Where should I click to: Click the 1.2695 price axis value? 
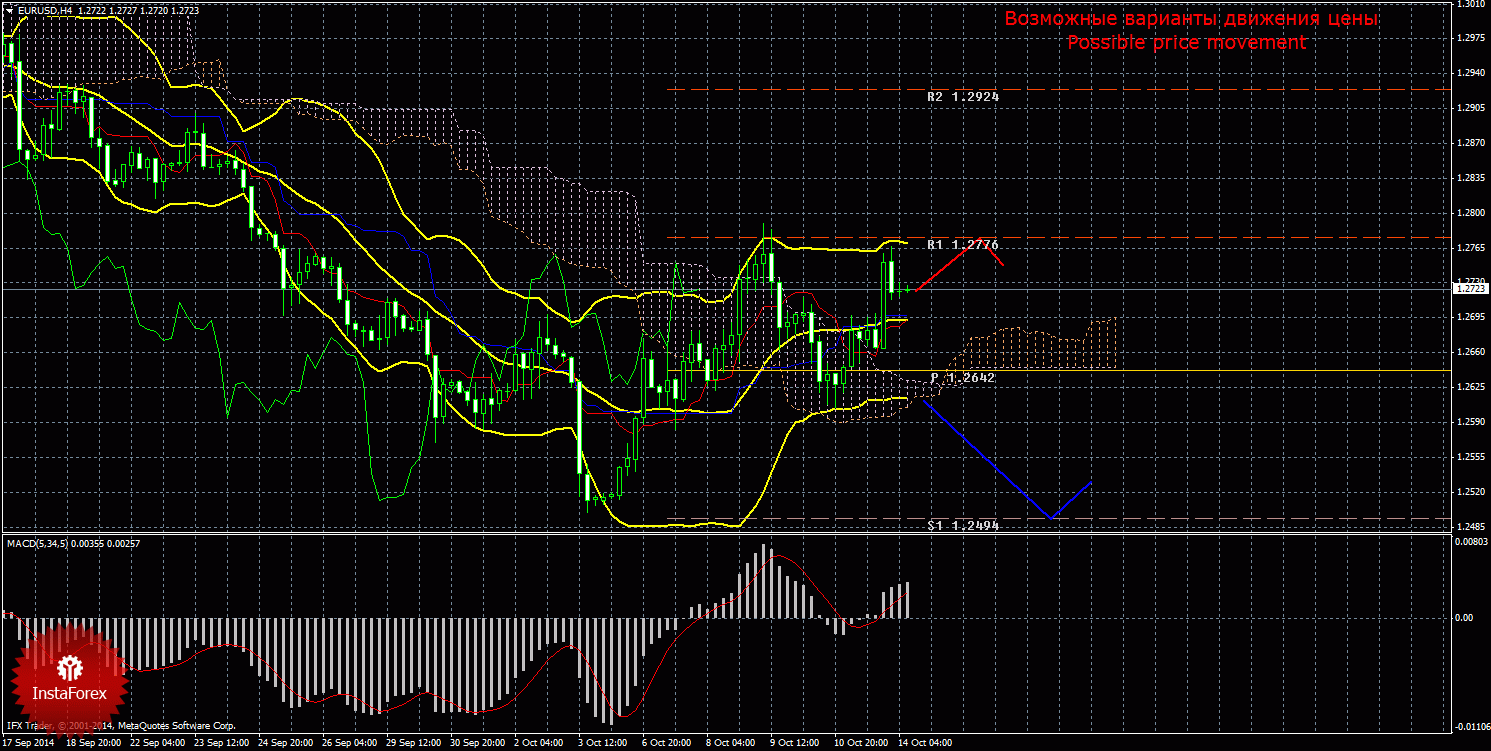tap(1470, 318)
